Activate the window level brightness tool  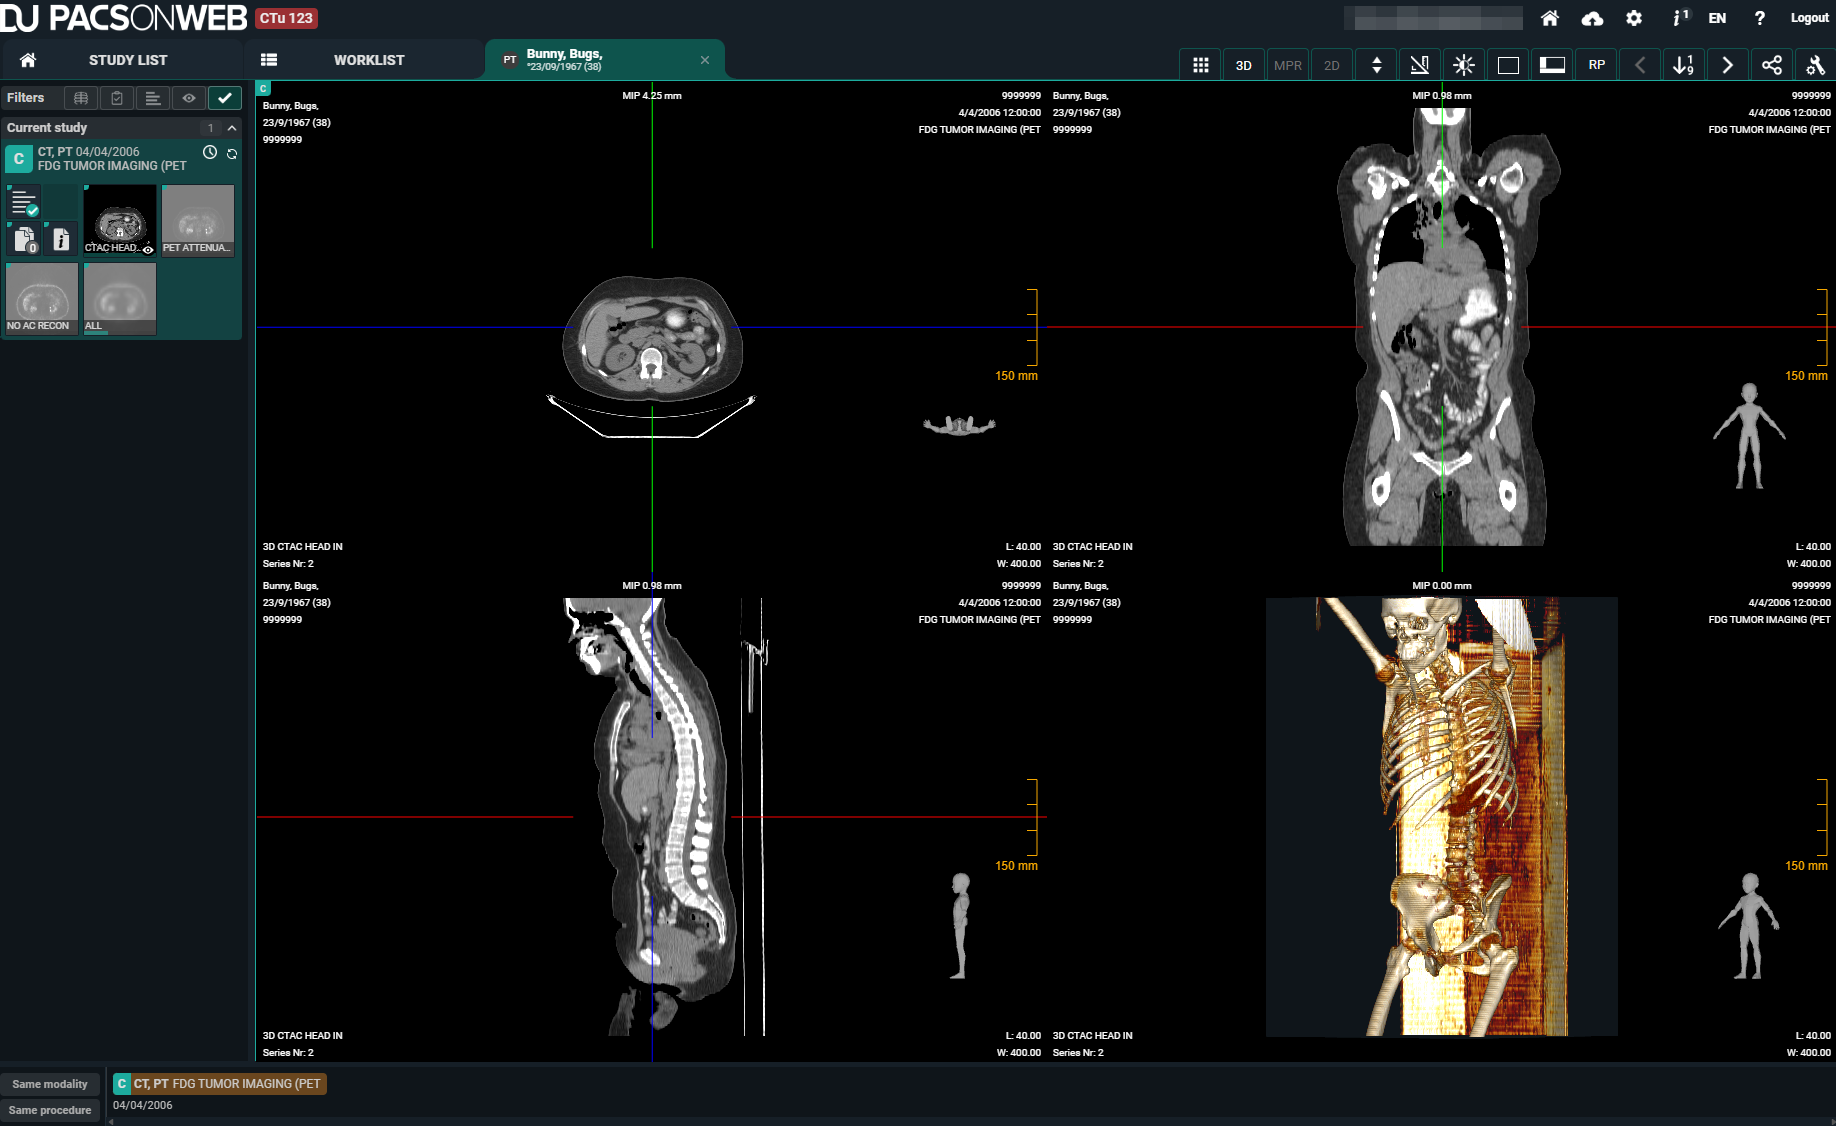click(1463, 65)
